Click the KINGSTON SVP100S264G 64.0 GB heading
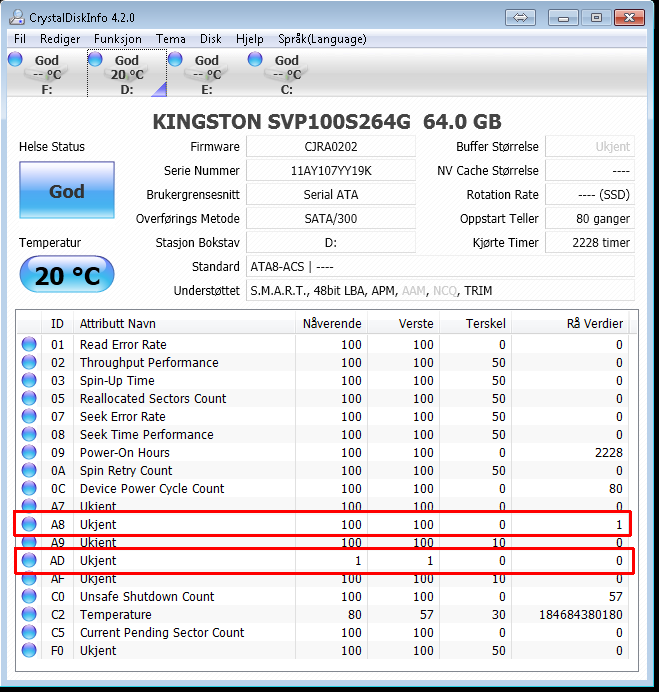Screen dimensions: 659x692 (327, 122)
